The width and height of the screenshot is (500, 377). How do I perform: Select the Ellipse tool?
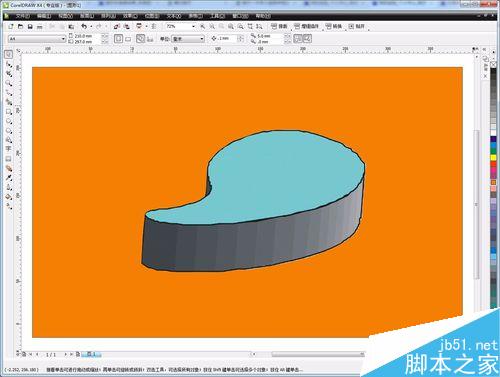(9, 121)
